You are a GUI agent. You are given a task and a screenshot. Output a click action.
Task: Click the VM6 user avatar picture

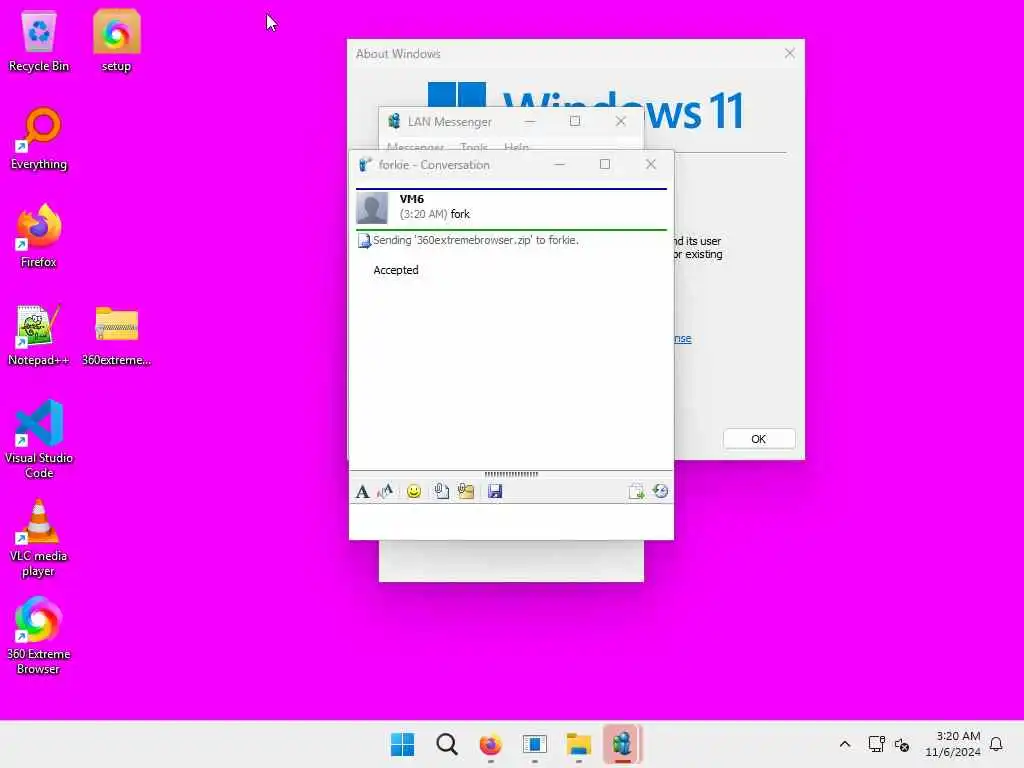pyautogui.click(x=372, y=208)
